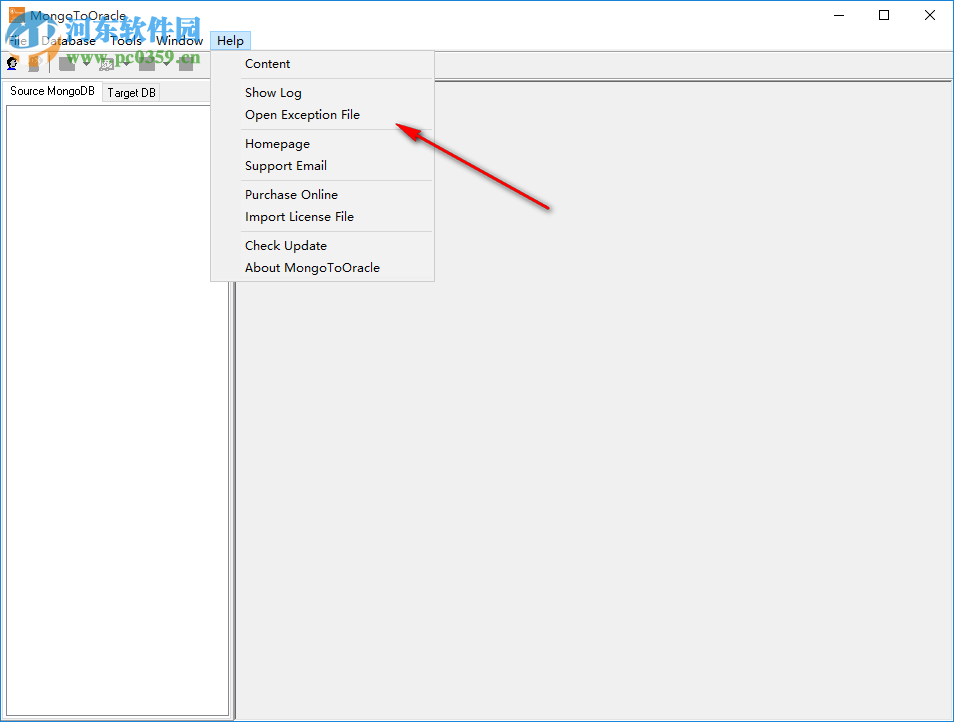The height and width of the screenshot is (722, 954).
Task: Switch to the Target DB tab
Action: [131, 92]
